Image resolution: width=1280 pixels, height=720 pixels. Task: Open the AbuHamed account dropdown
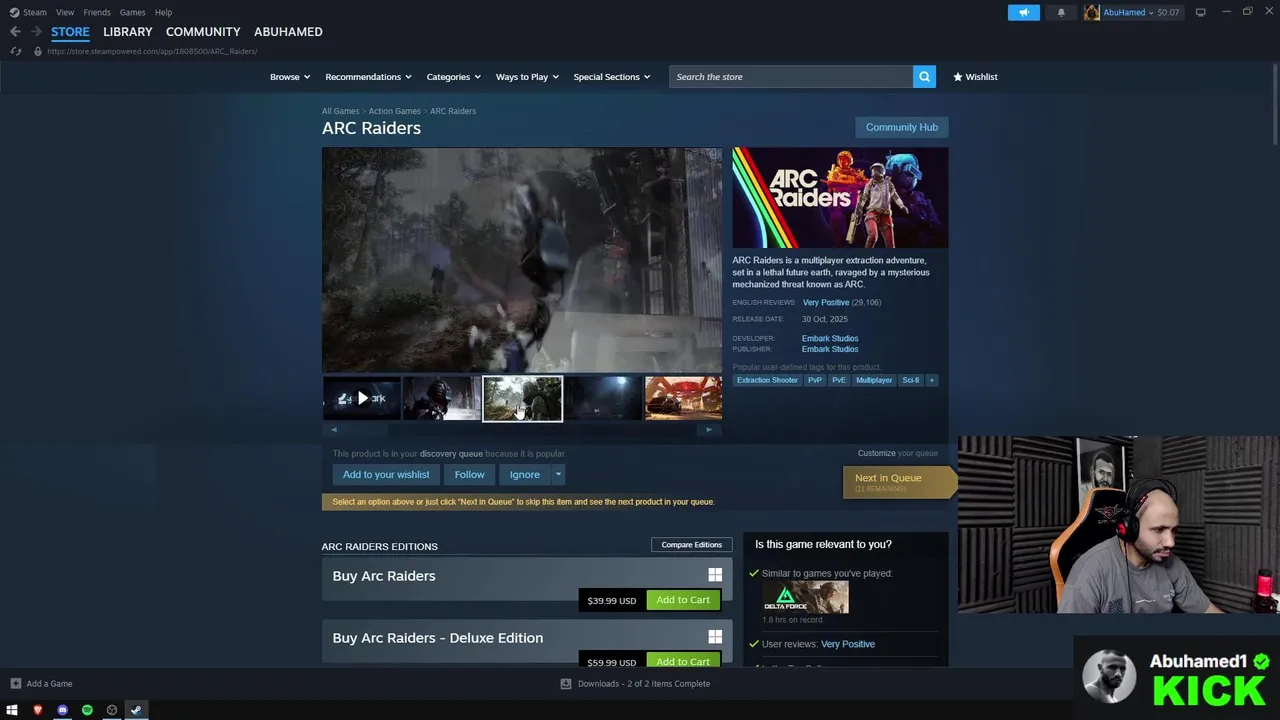[1132, 12]
